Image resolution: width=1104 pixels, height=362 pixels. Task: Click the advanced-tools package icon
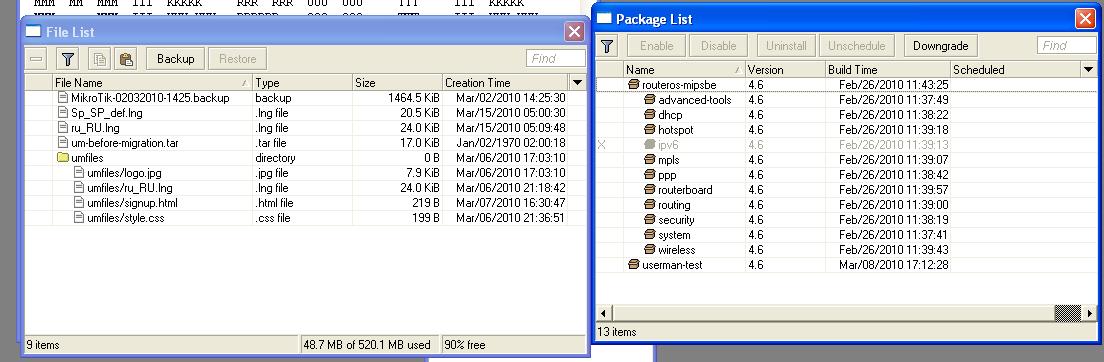[650, 100]
